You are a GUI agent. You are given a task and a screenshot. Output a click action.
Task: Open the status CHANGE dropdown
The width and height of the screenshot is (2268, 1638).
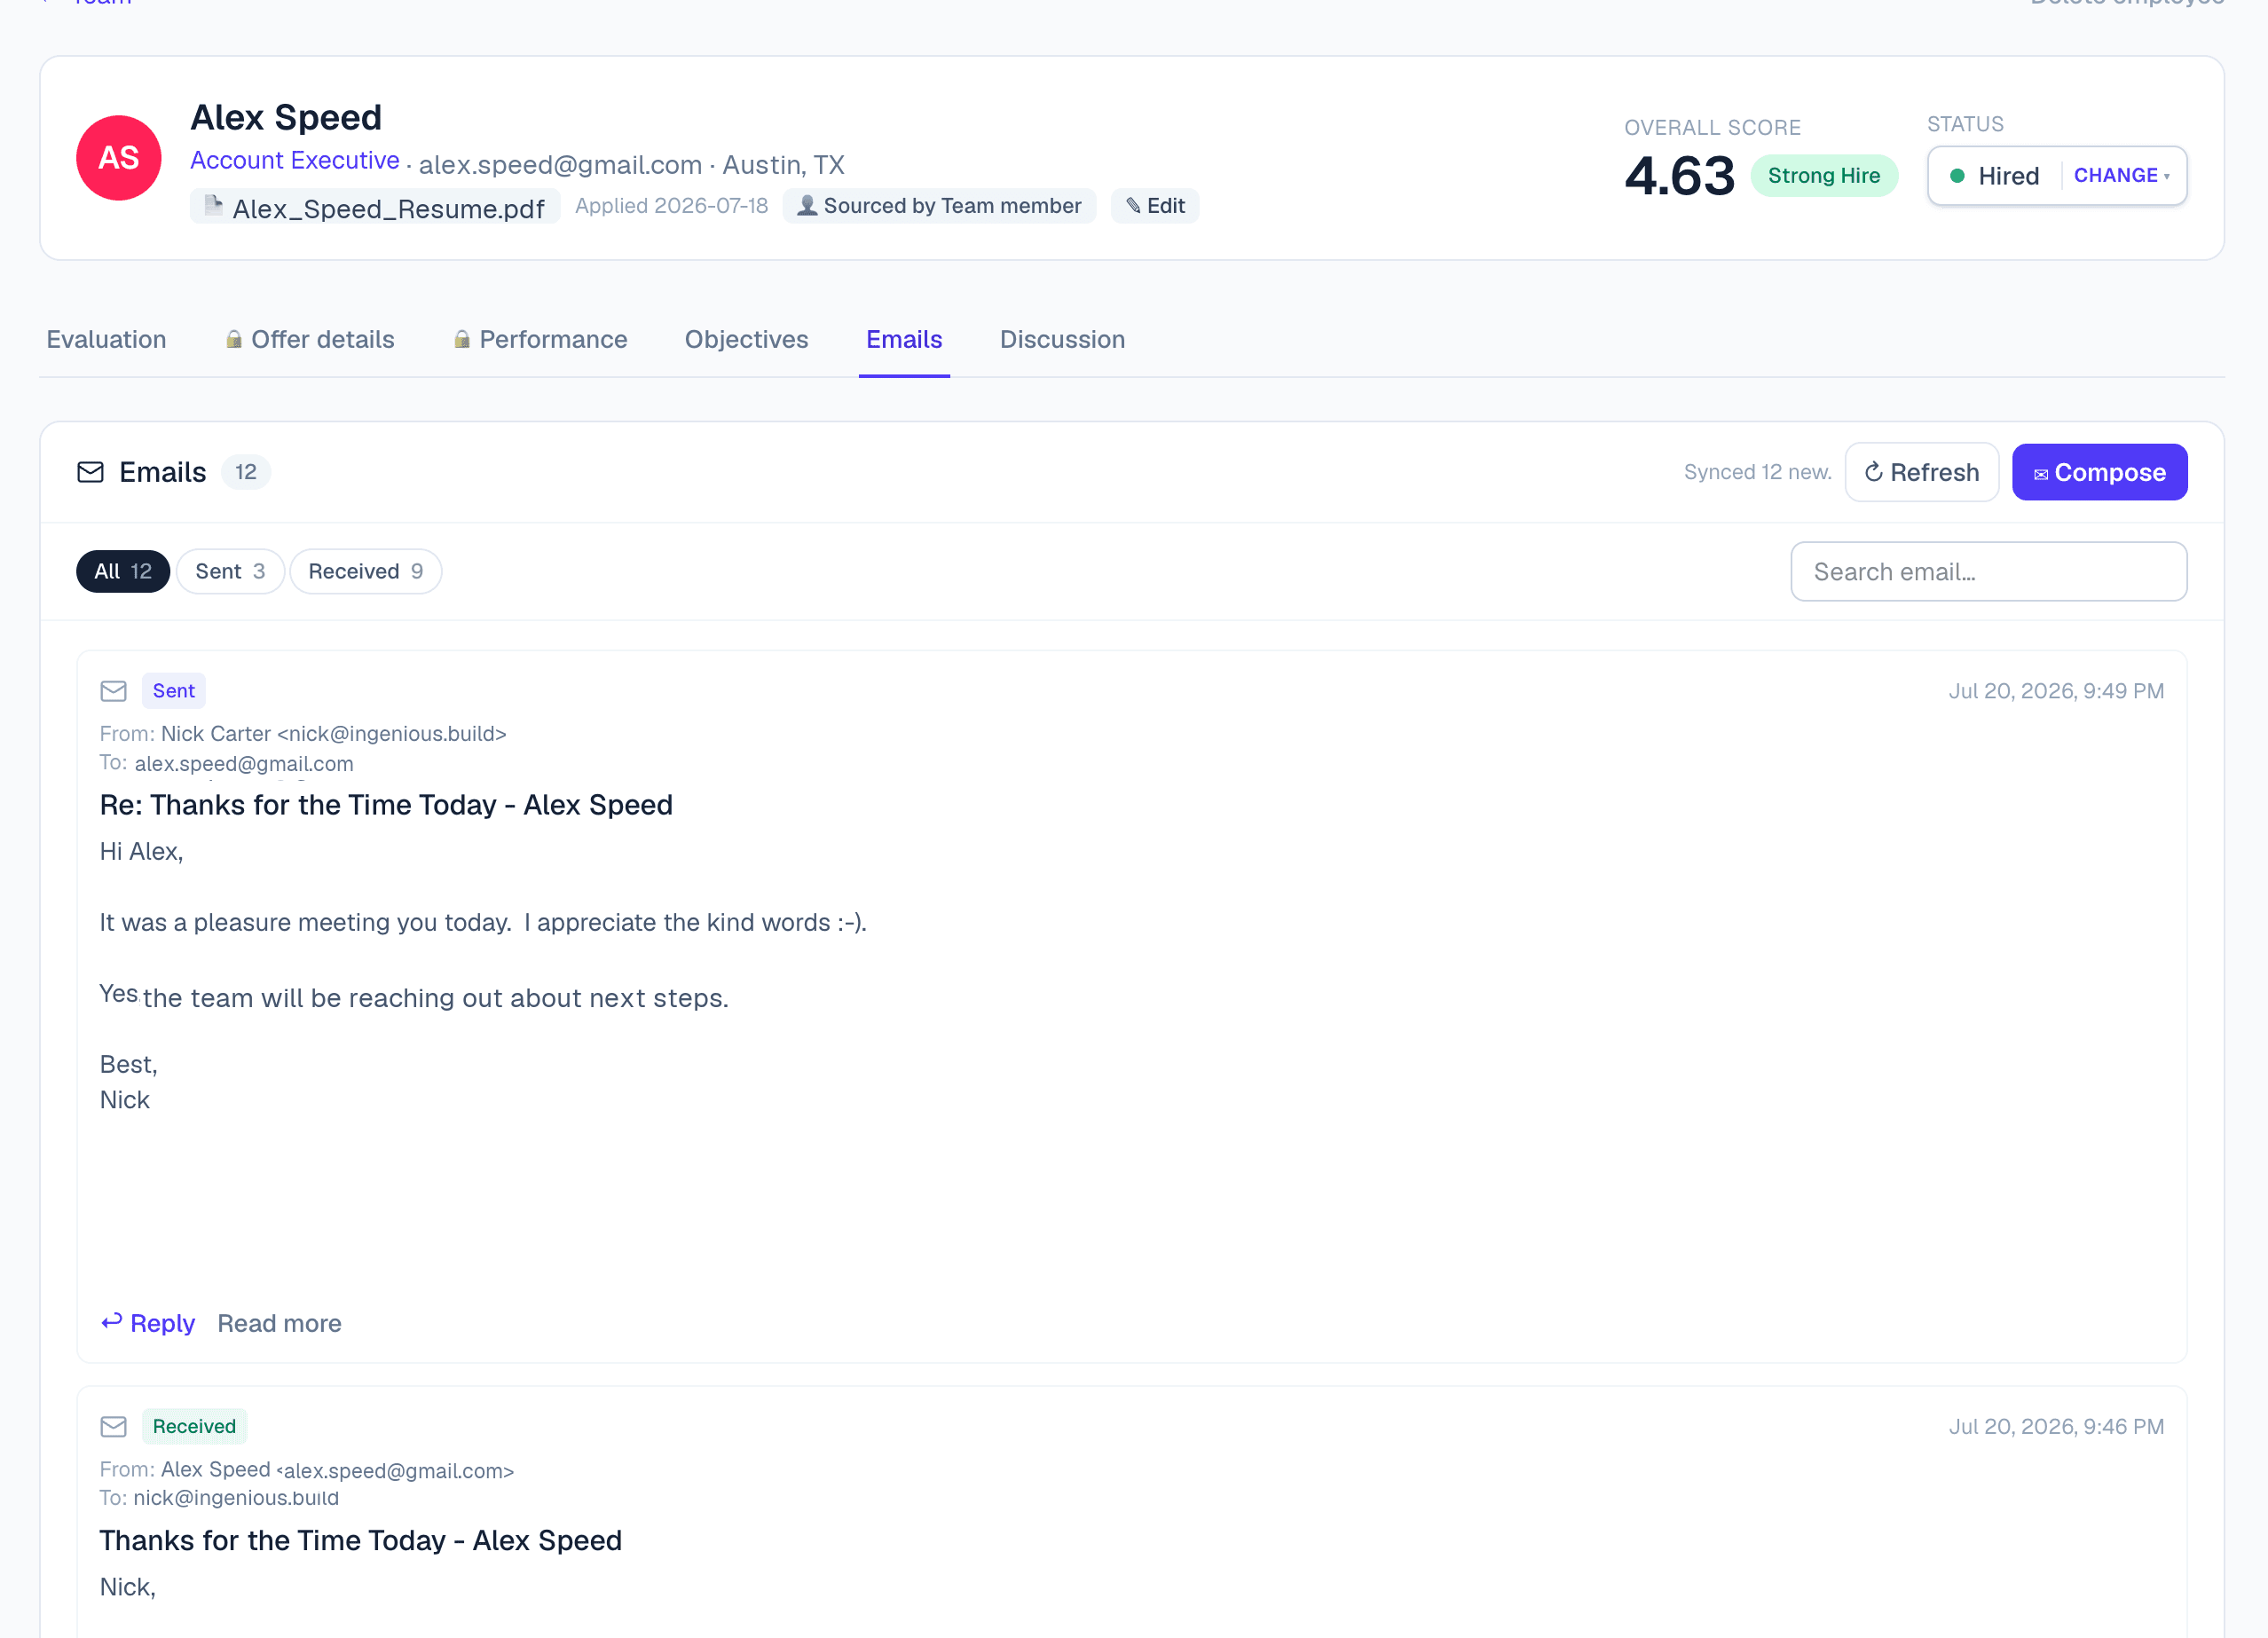[2121, 176]
